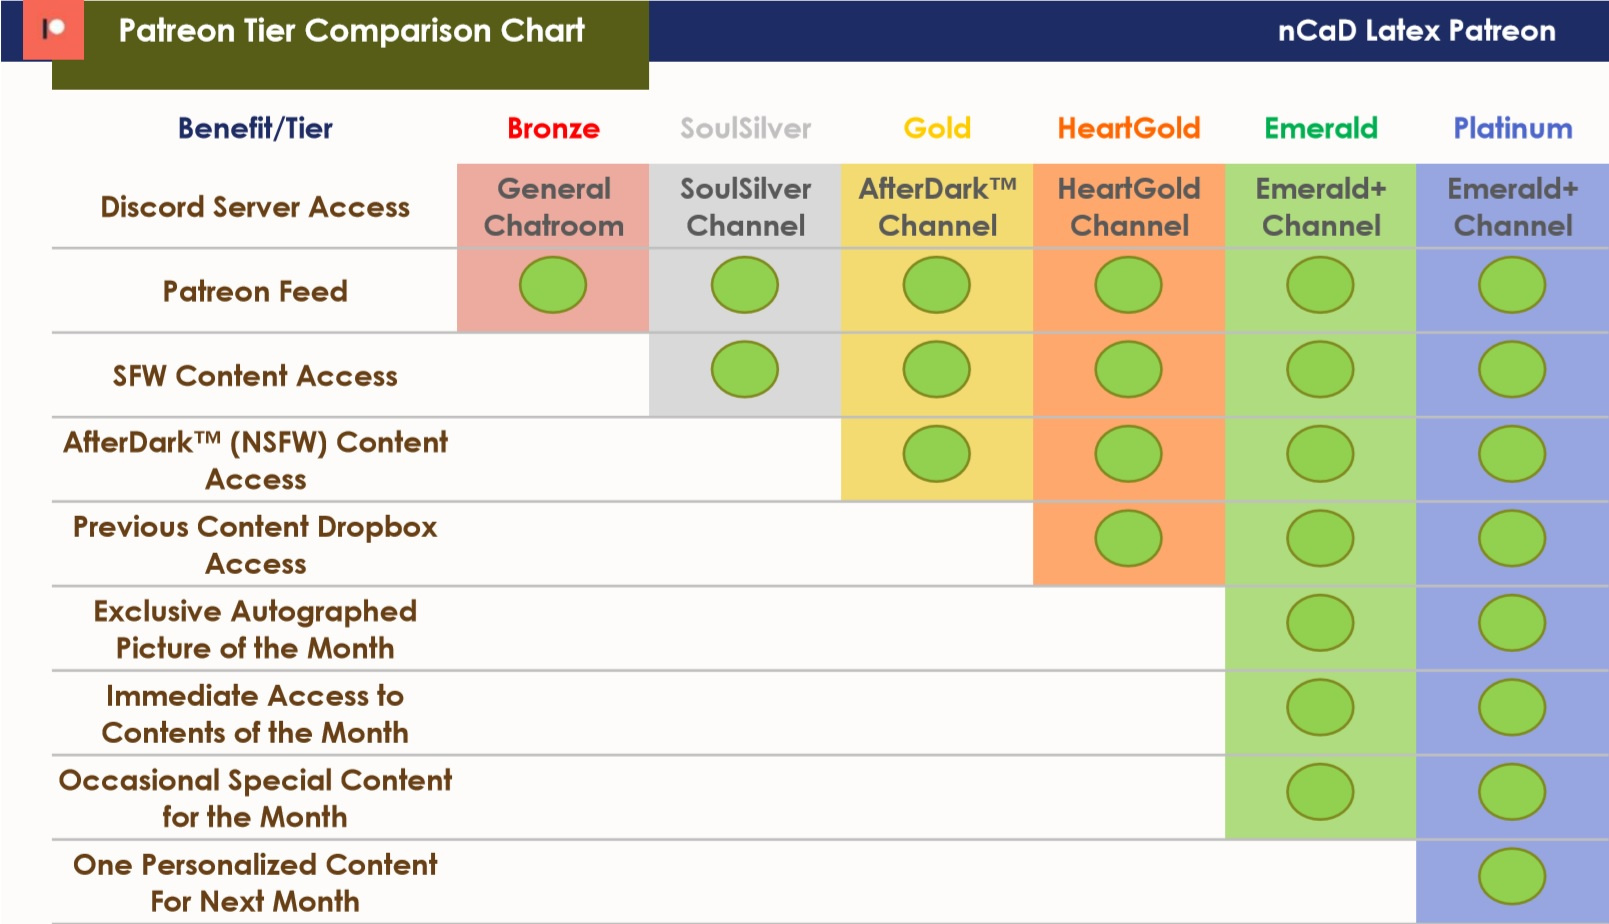Click Platinum's Immediate Access green circle
The height and width of the screenshot is (924, 1609).
(1512, 707)
